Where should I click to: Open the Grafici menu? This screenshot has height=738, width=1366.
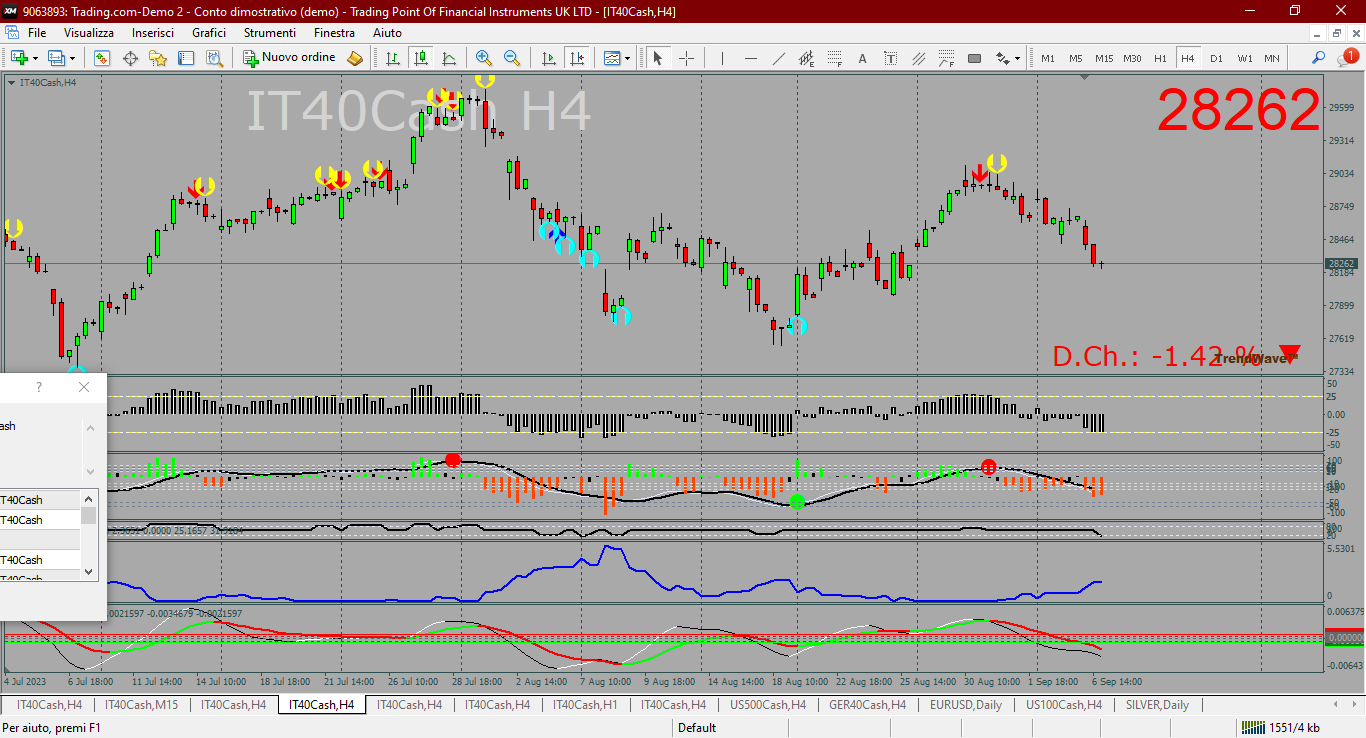[209, 33]
